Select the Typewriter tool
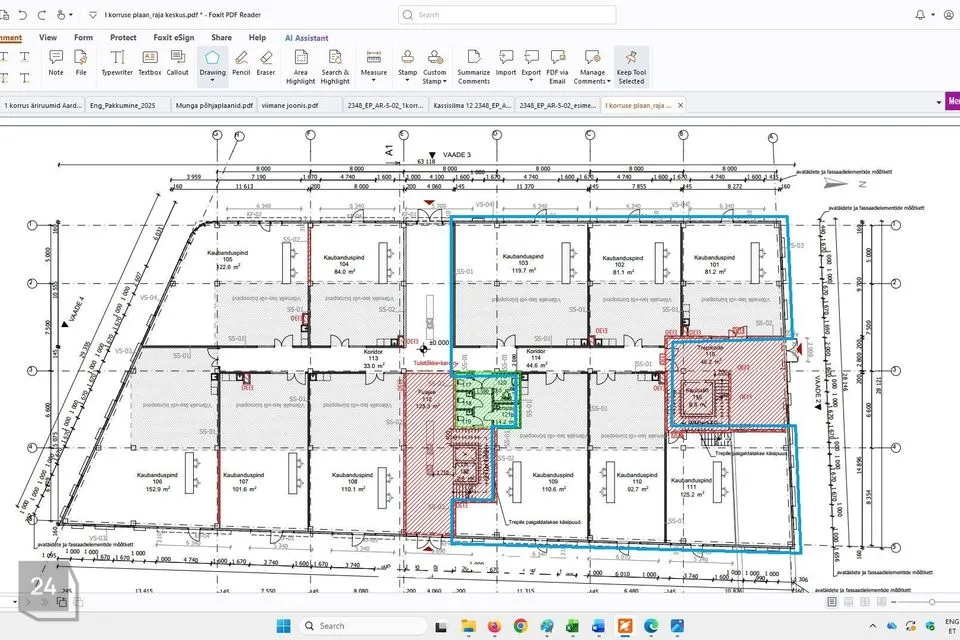The height and width of the screenshot is (640, 960). [117, 63]
